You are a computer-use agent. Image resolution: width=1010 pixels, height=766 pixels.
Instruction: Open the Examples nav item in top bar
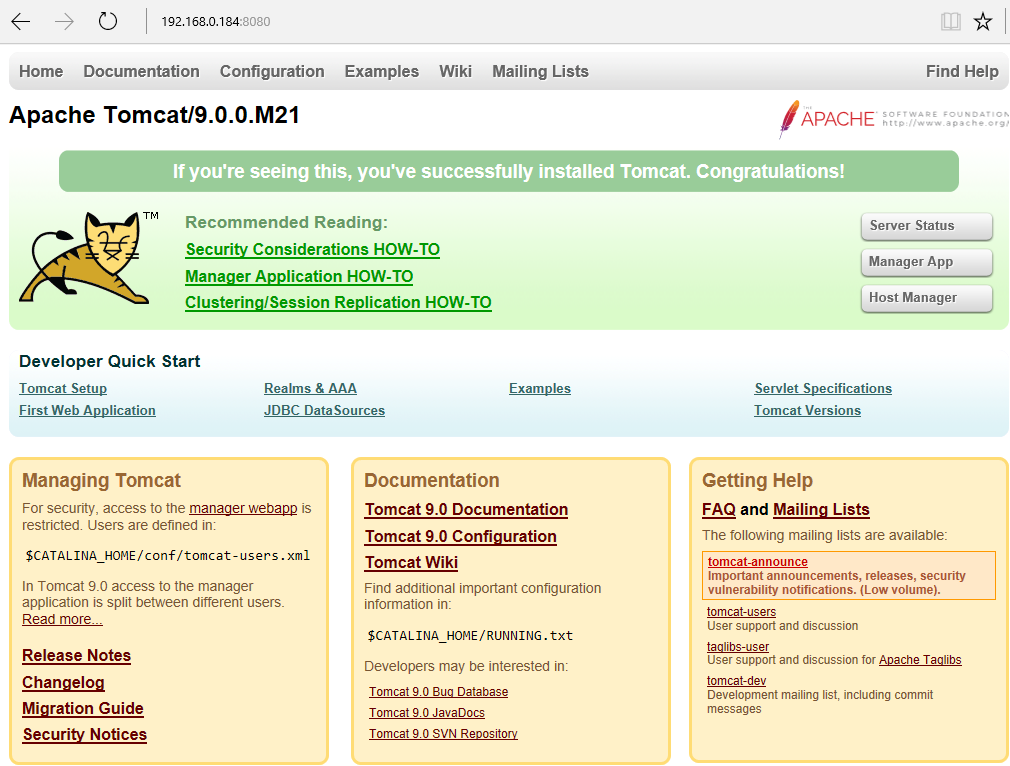381,71
